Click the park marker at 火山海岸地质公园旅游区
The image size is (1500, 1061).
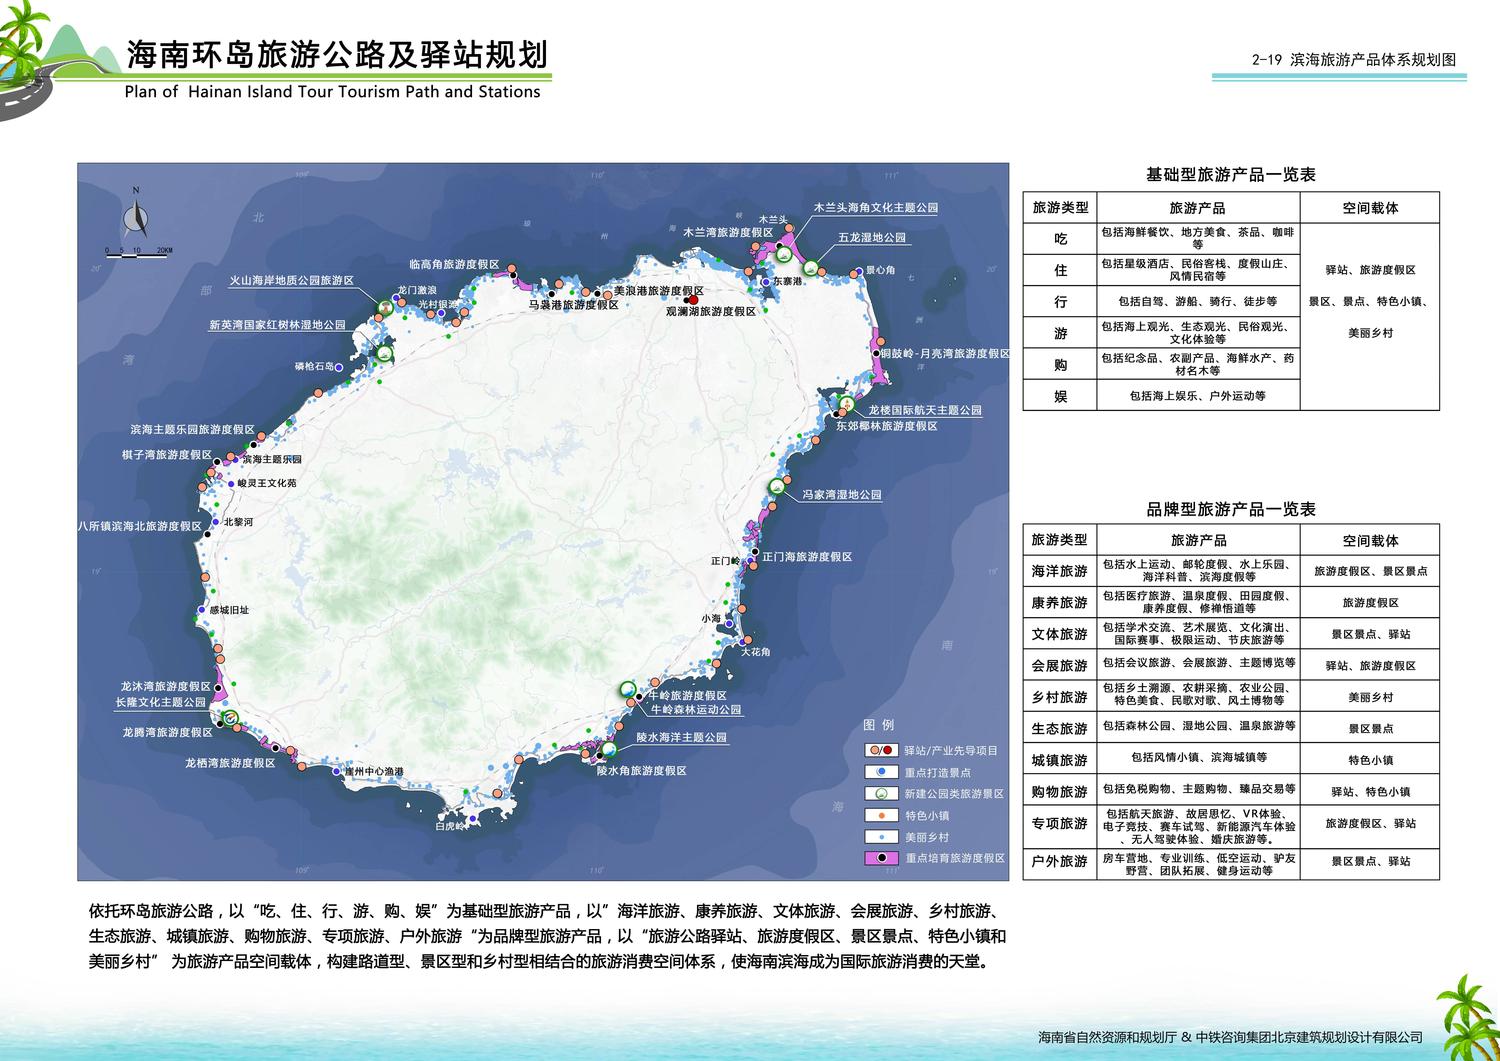pos(385,307)
